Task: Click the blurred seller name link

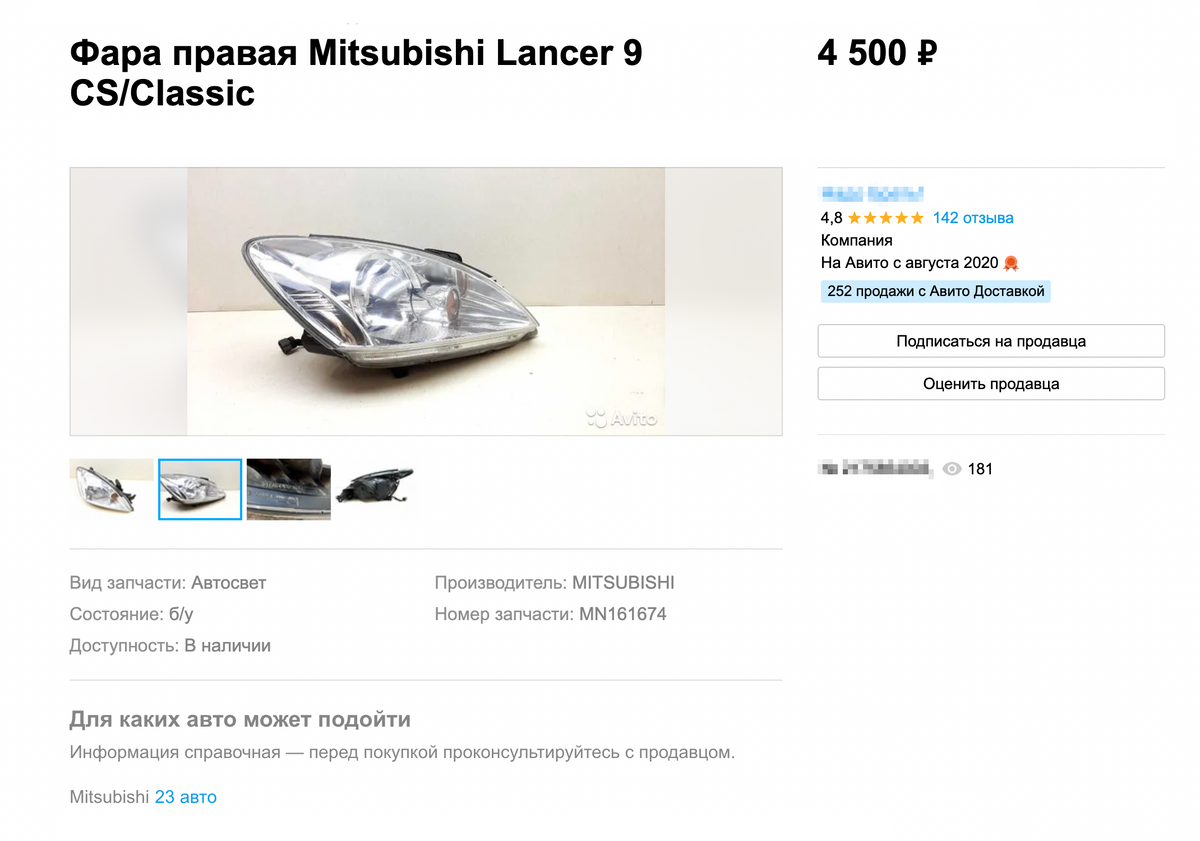Action: pos(871,193)
